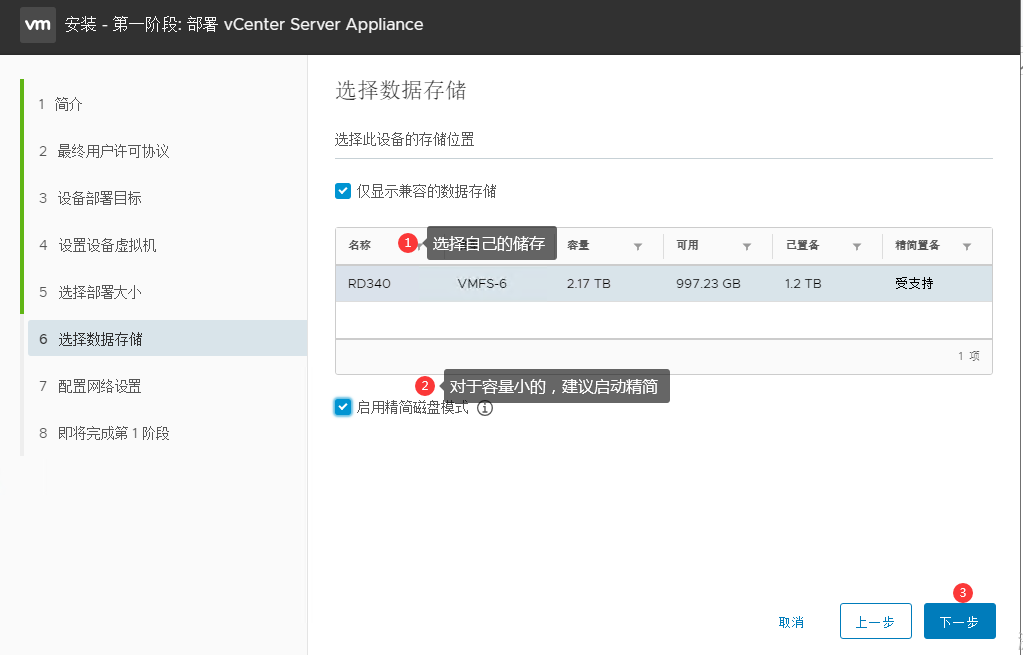This screenshot has height=655, width=1023.
Task: Click the VMware vm logo icon
Action: click(x=40, y=24)
